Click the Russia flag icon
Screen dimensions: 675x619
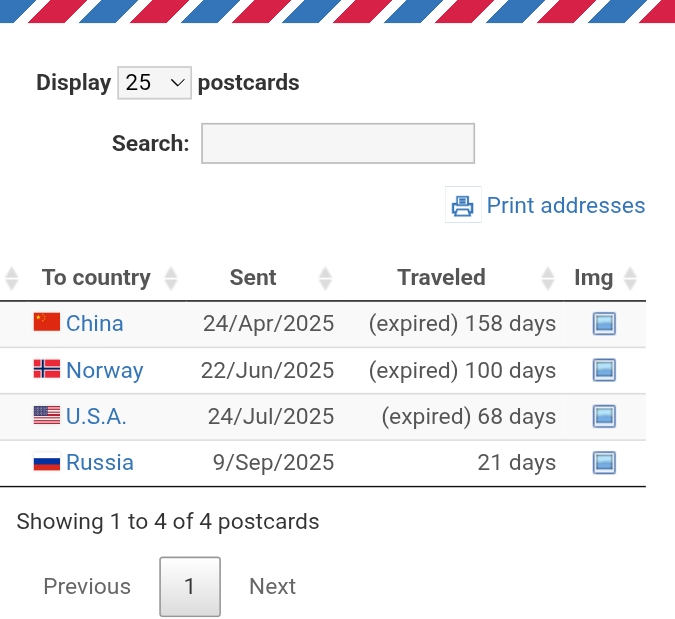(x=47, y=463)
